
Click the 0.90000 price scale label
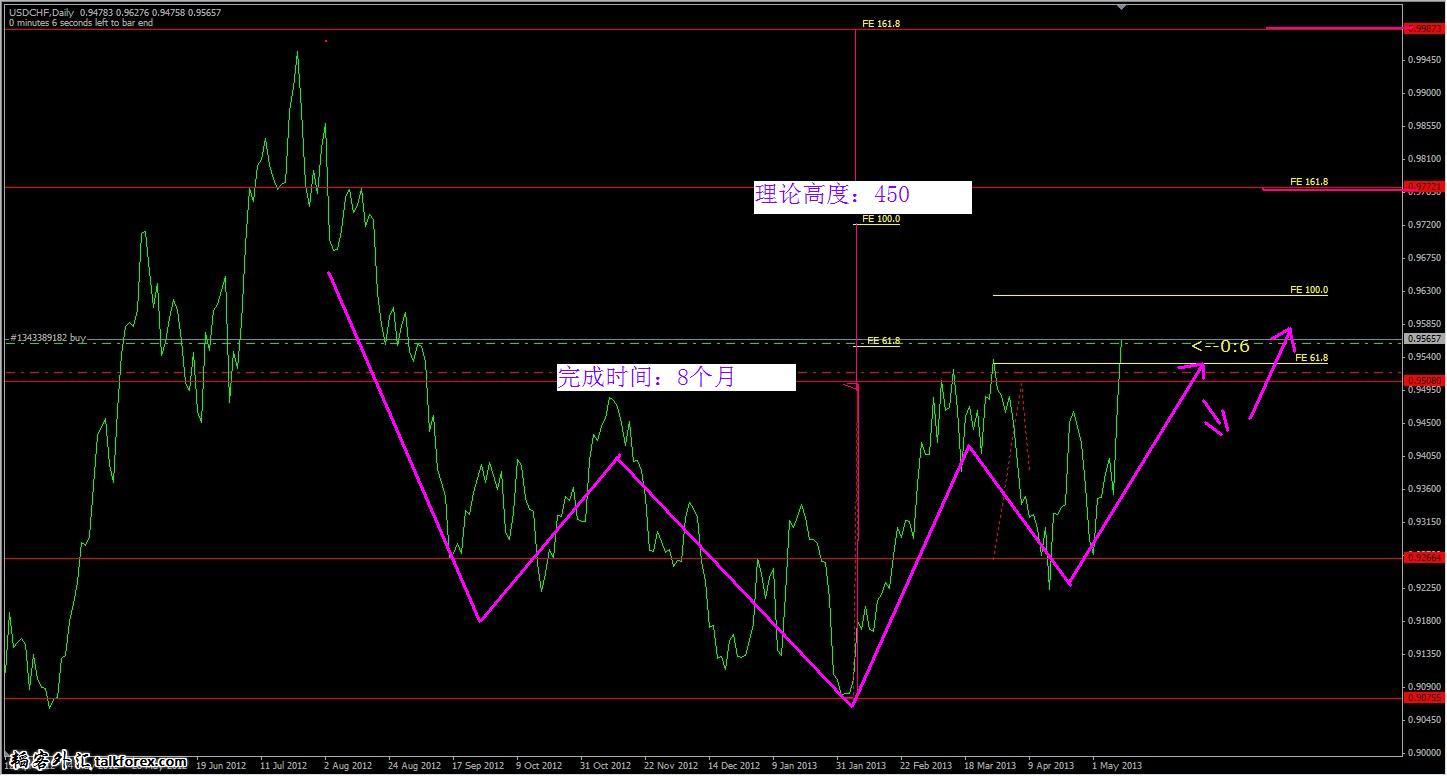pyautogui.click(x=1425, y=753)
